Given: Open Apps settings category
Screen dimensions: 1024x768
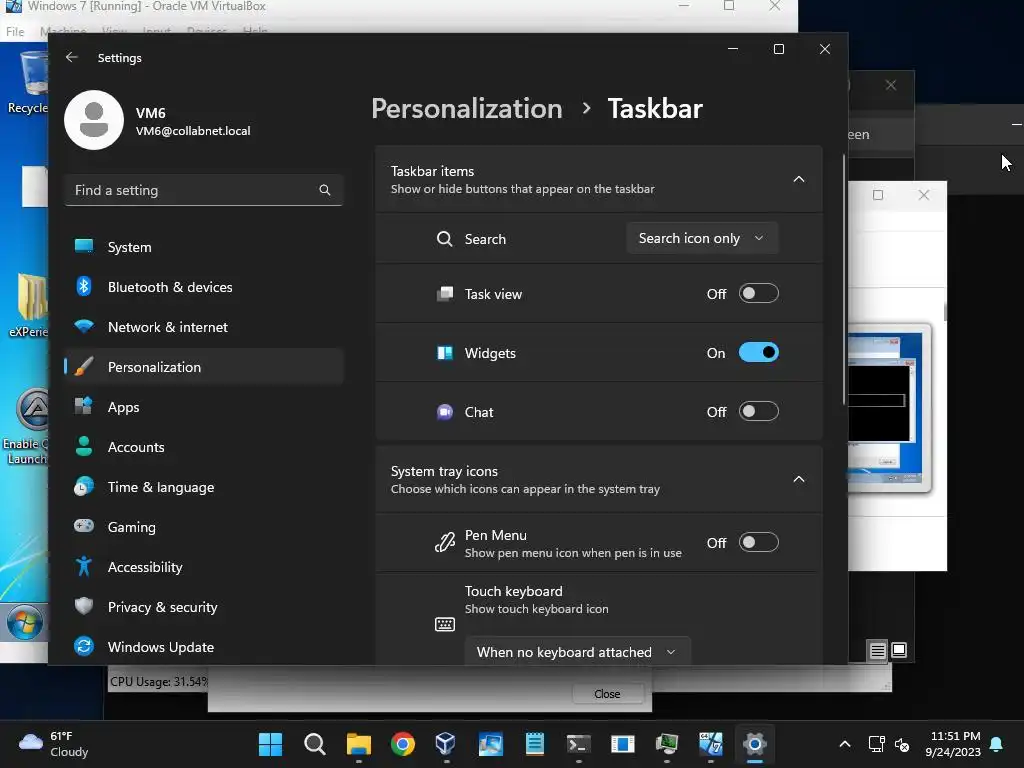Looking at the screenshot, I should (x=204, y=407).
